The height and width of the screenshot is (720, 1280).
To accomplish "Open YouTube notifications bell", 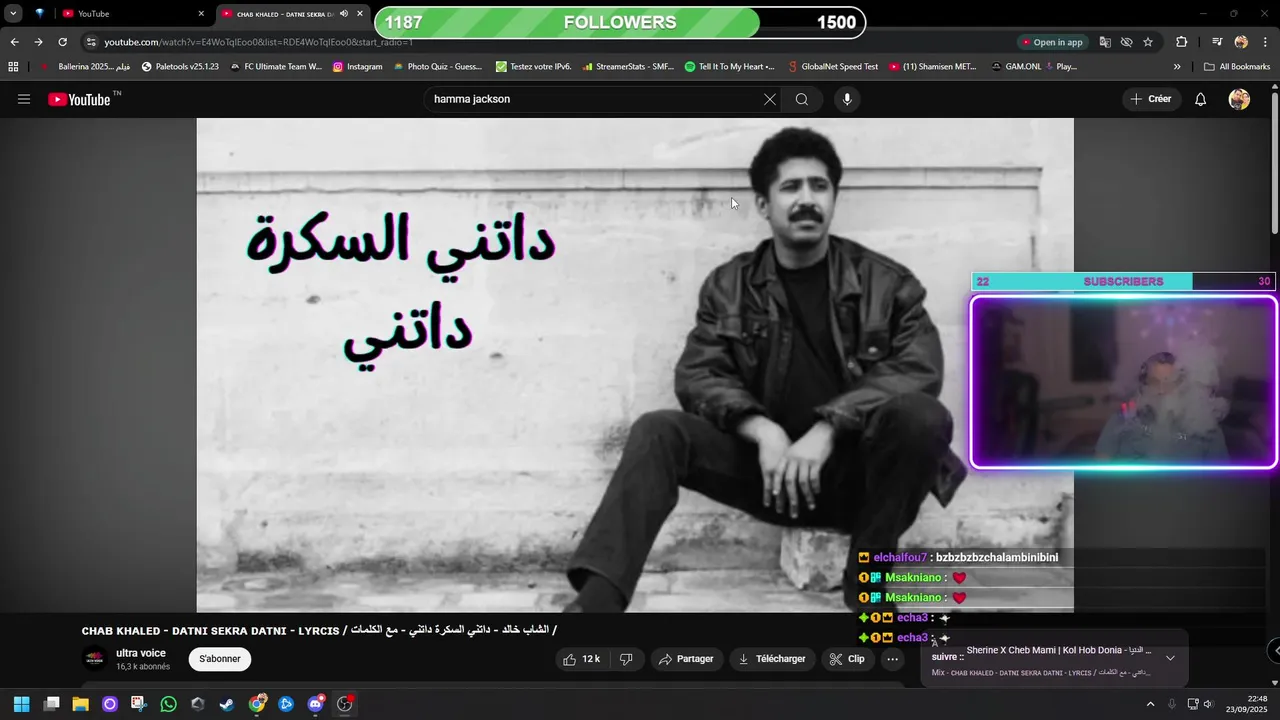I will click(x=1200, y=99).
